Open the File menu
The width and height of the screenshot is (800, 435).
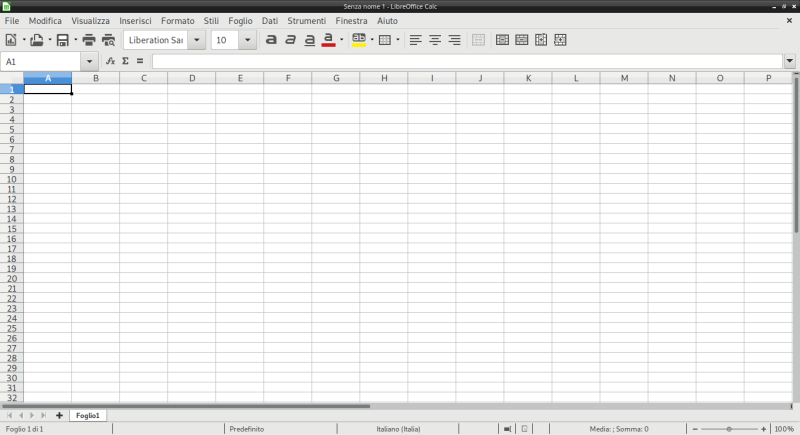12,21
